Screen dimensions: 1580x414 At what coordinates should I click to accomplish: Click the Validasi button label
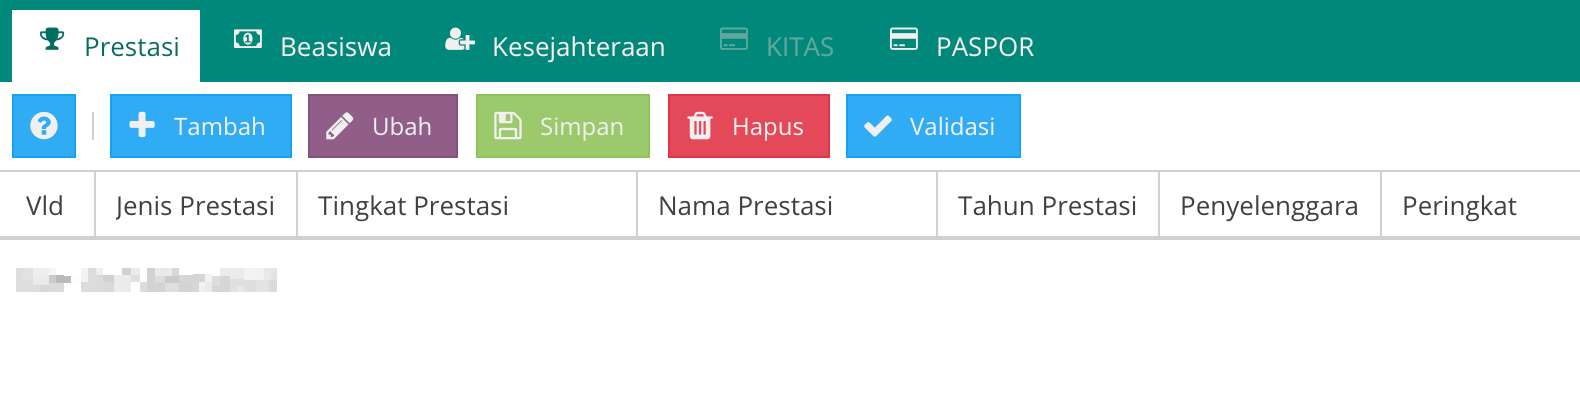click(x=952, y=127)
